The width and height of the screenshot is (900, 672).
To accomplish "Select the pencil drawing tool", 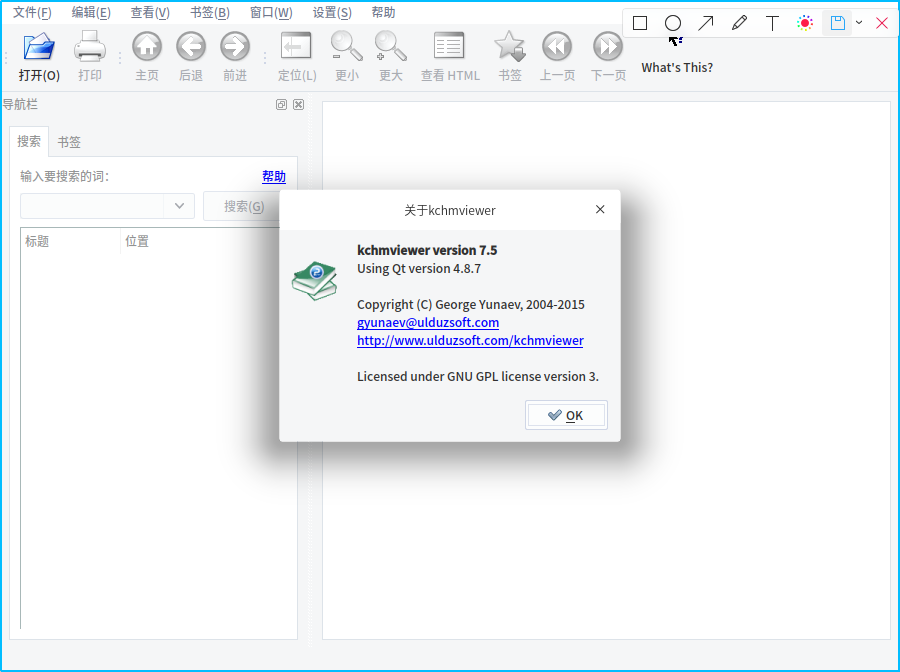I will click(x=739, y=23).
